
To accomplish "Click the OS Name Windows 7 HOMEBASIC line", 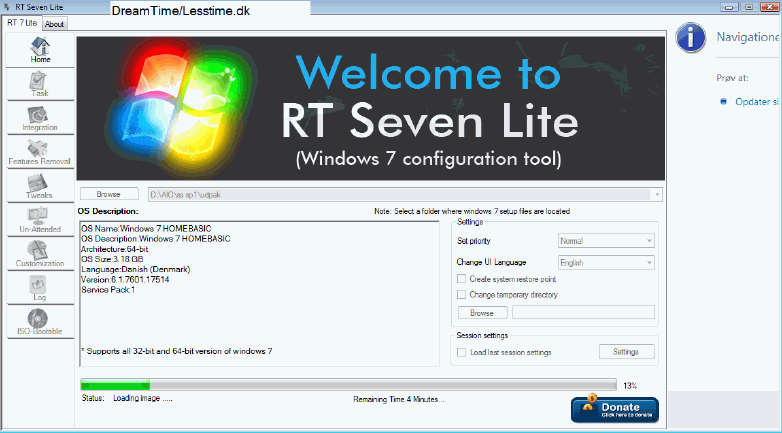I will coord(146,228).
